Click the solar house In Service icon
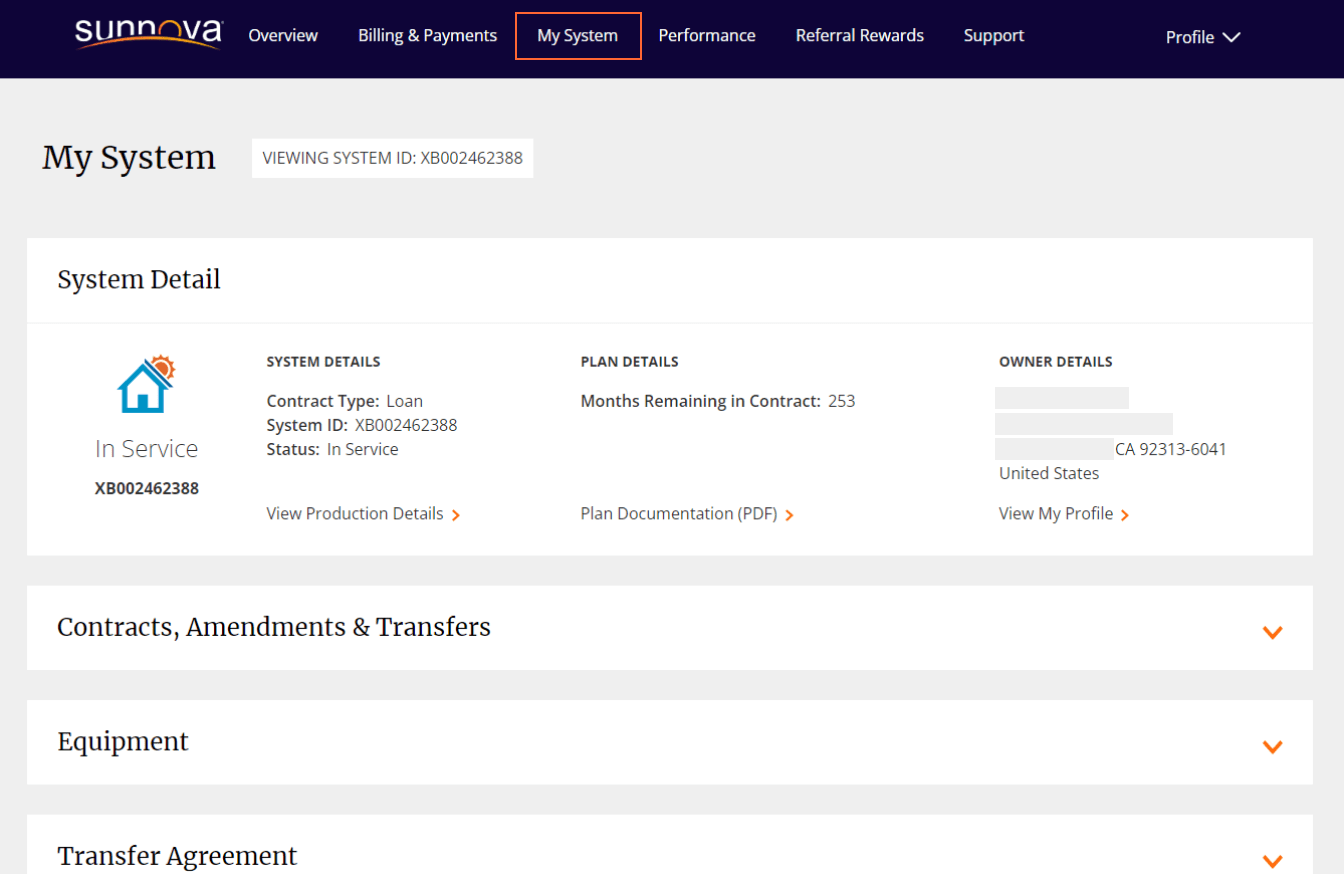Screen dimensions: 1344x874 click(146, 383)
